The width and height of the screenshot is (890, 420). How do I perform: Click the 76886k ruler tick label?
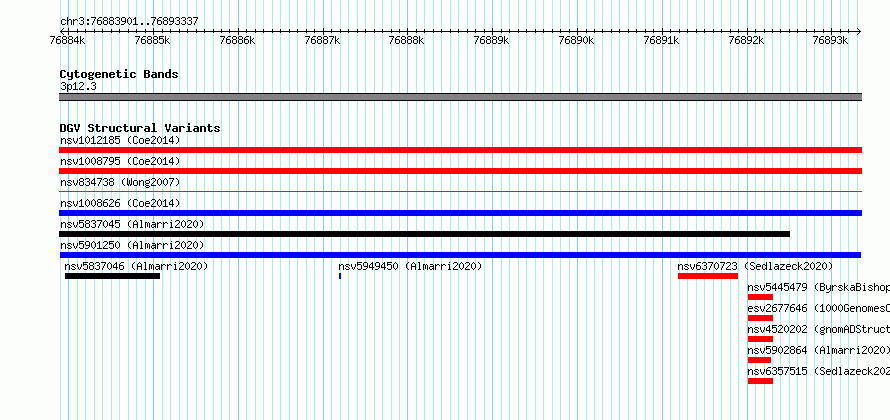coord(237,40)
